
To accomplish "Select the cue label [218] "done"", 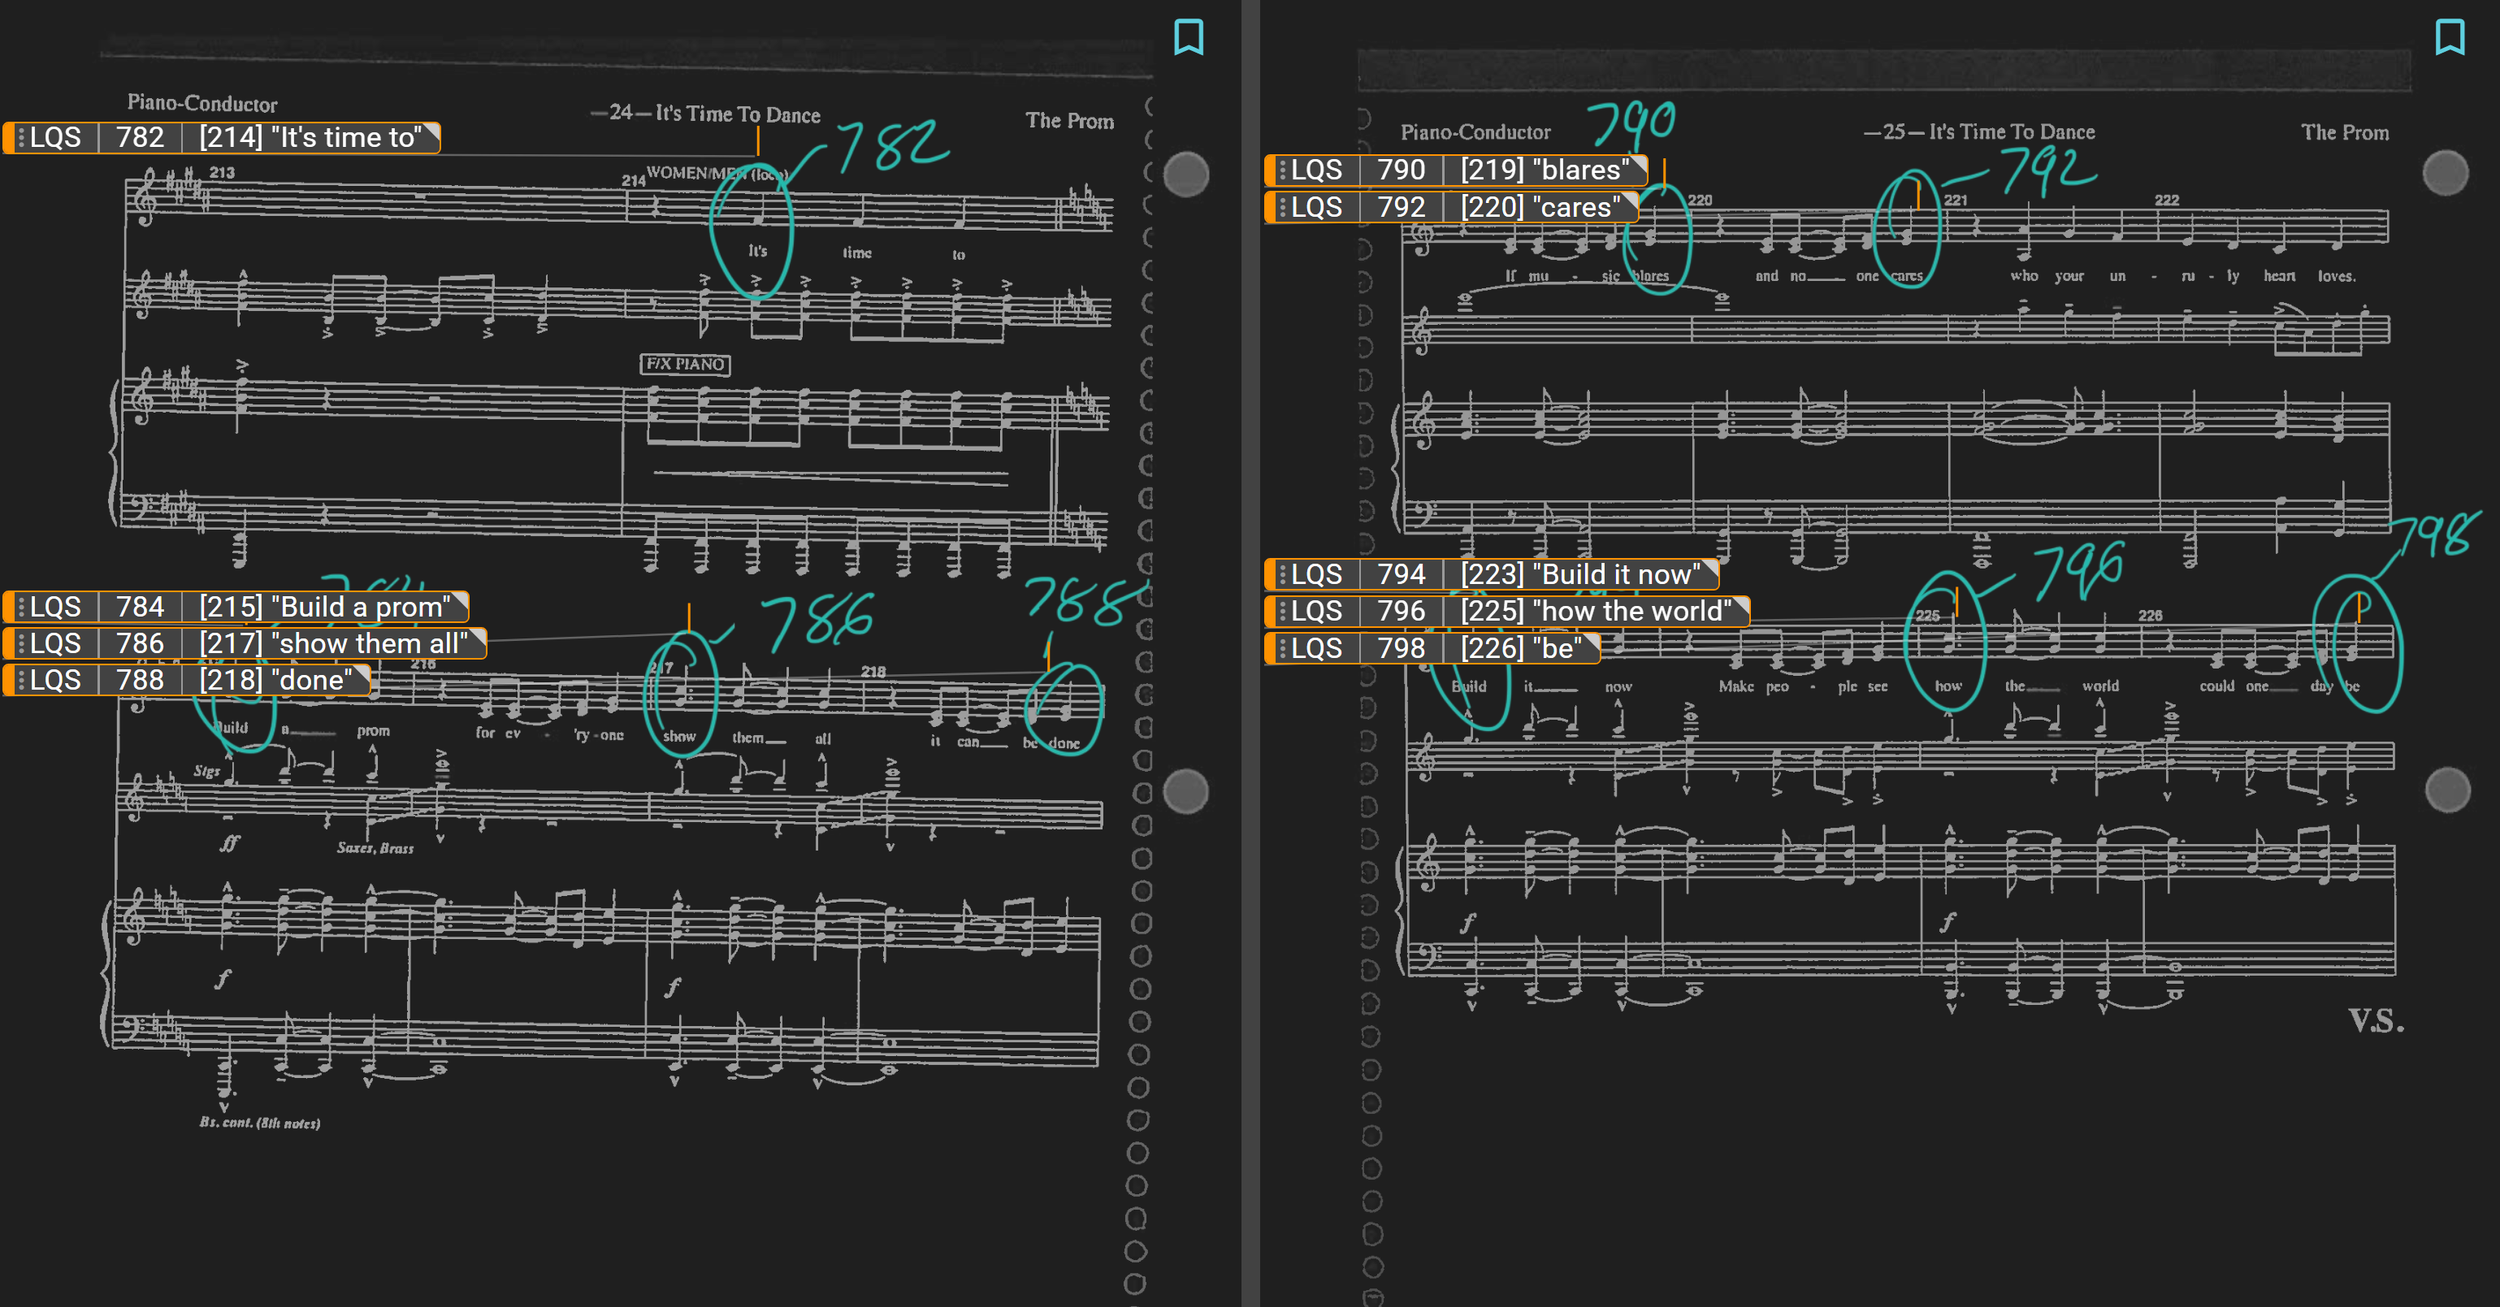I will tap(276, 681).
